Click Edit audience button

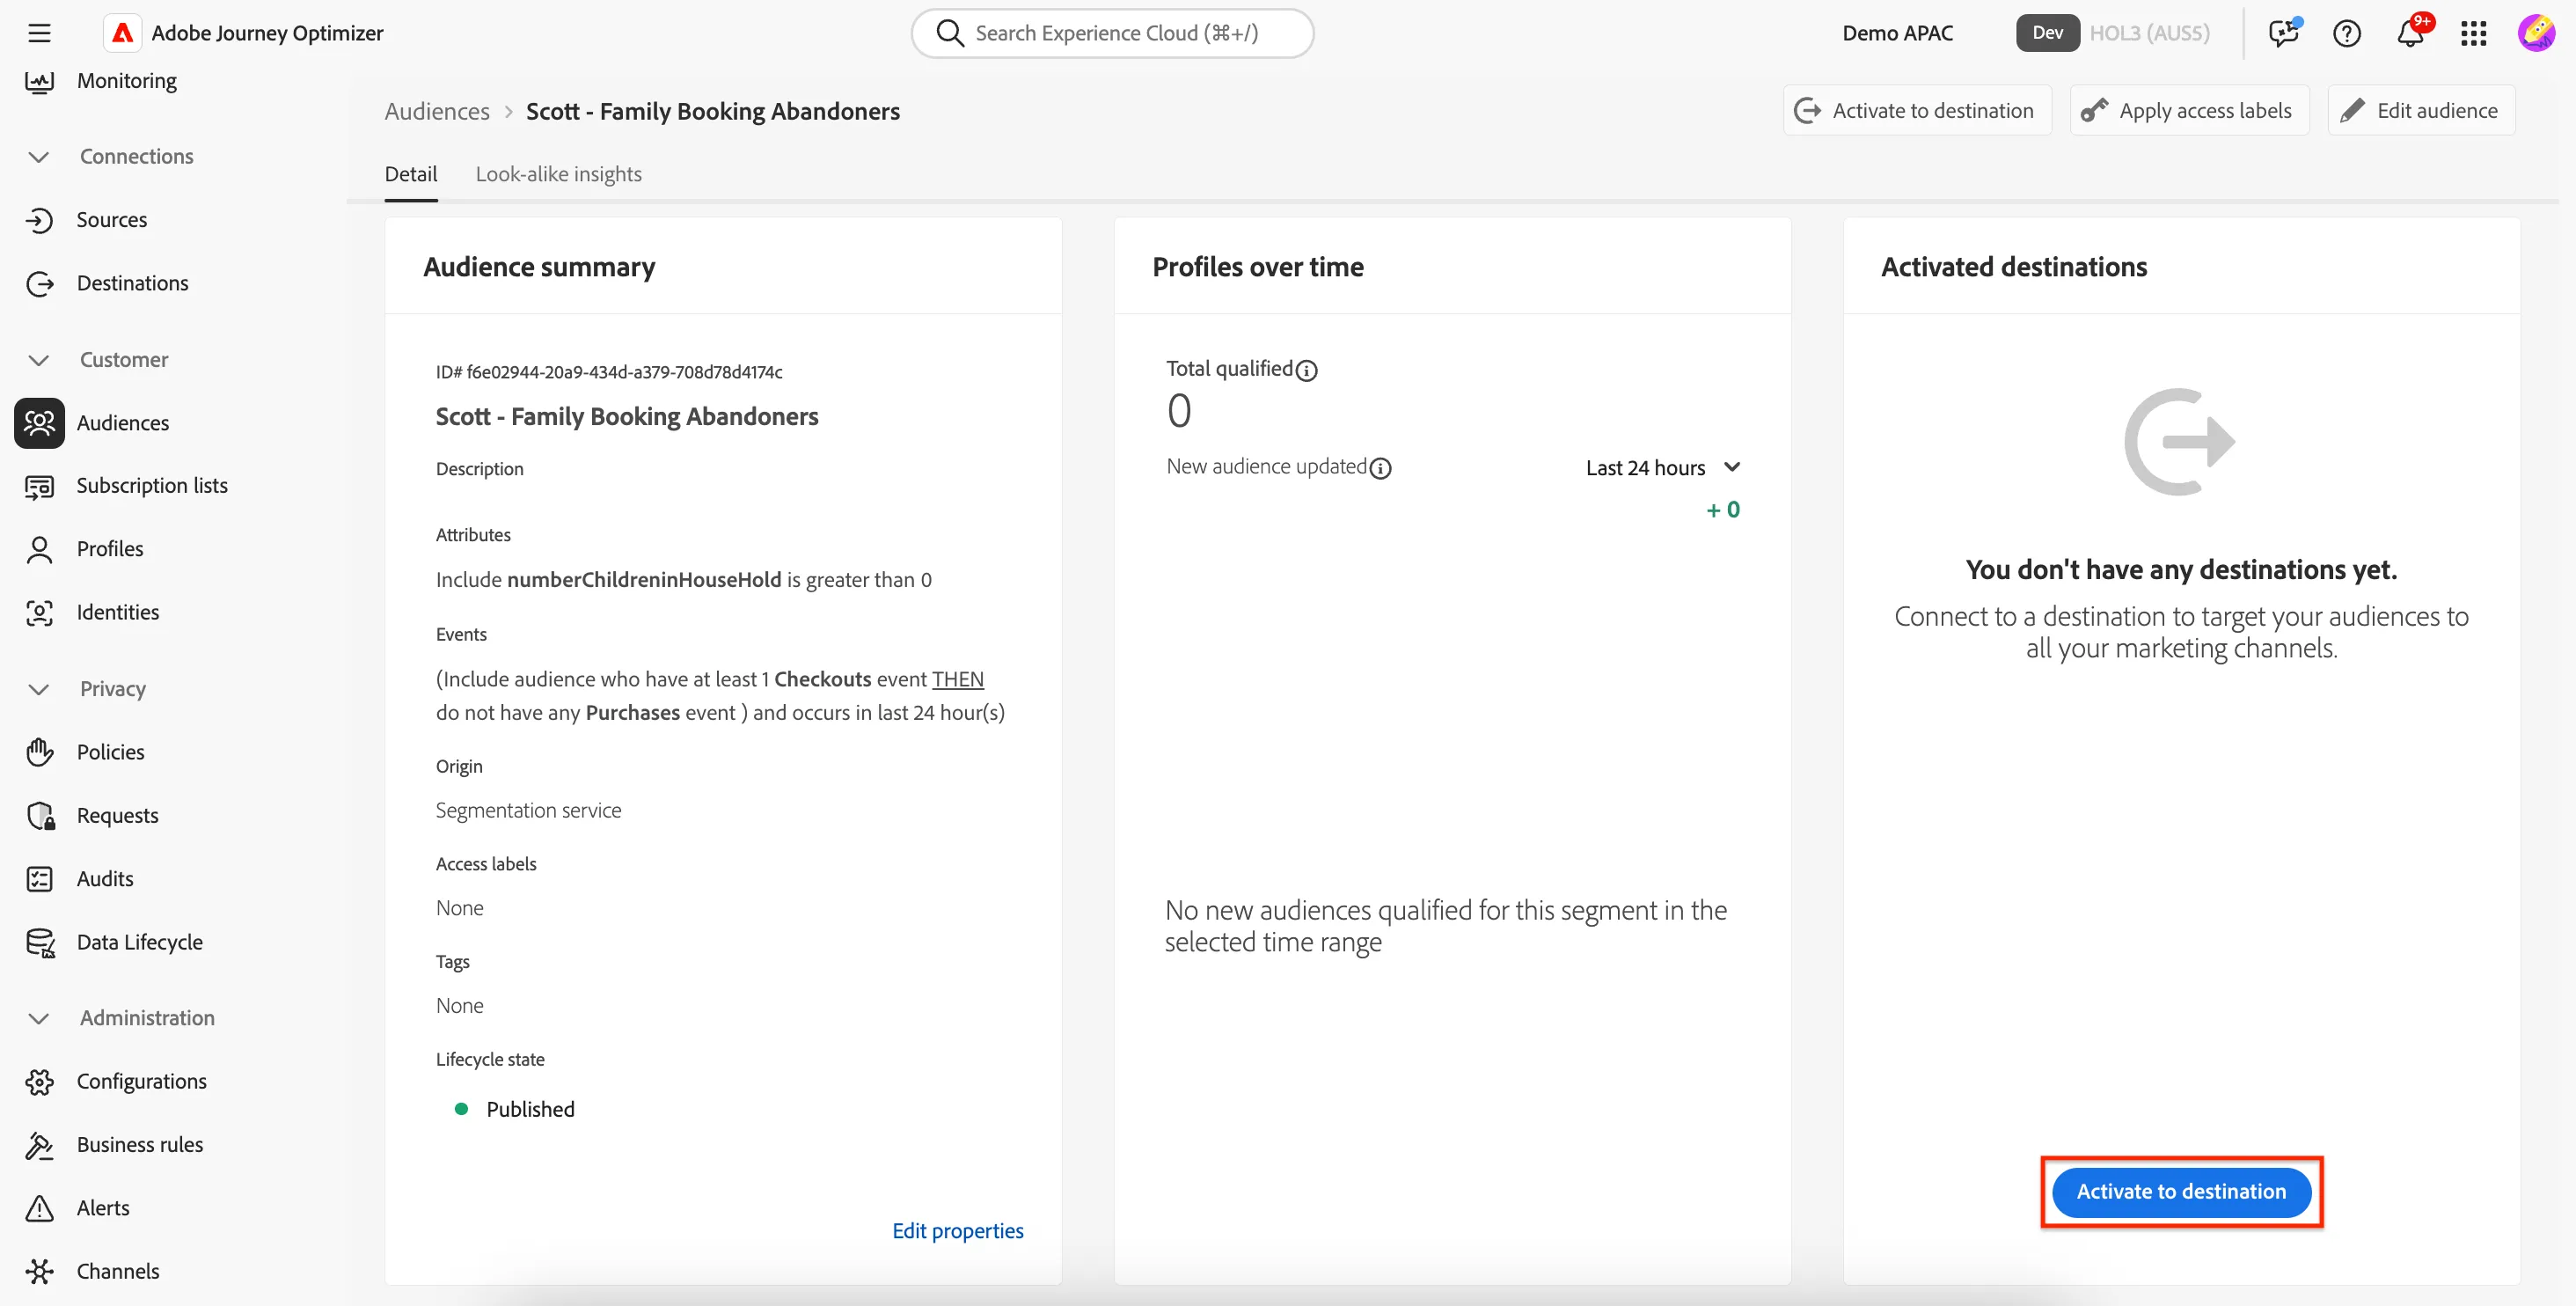tap(2420, 111)
